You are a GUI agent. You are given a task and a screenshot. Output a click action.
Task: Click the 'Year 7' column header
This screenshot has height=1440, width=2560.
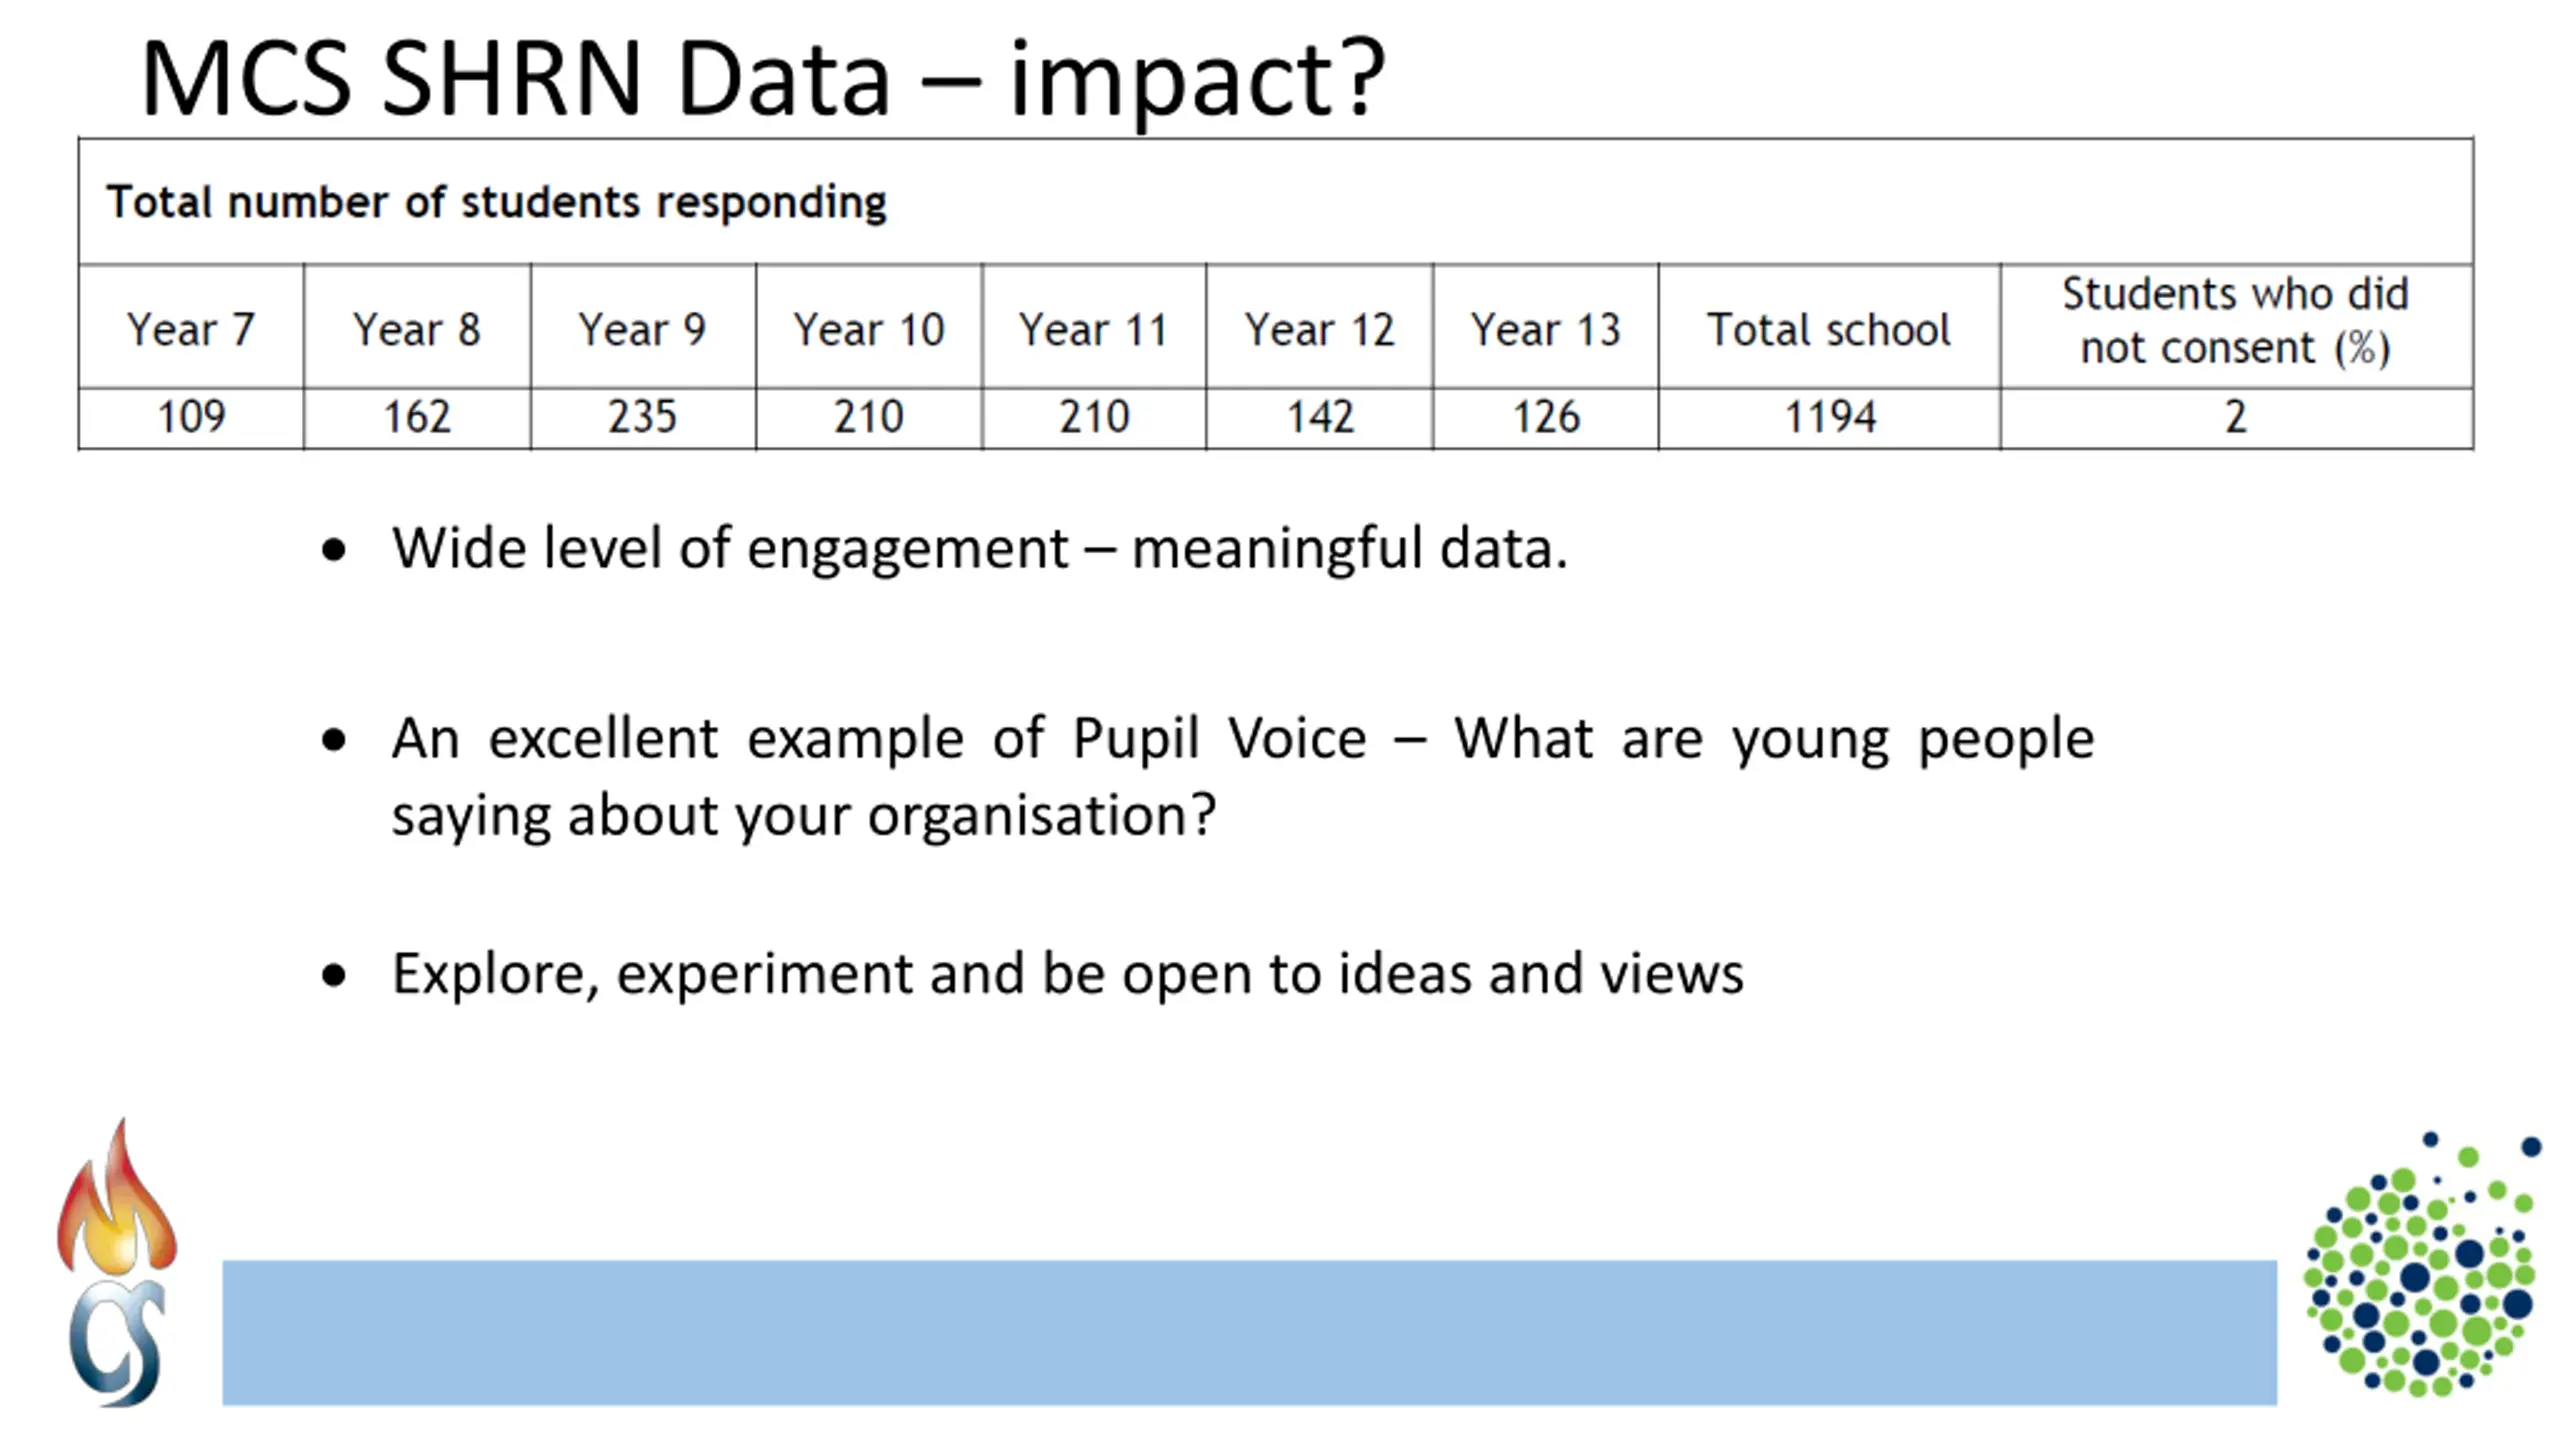[191, 329]
